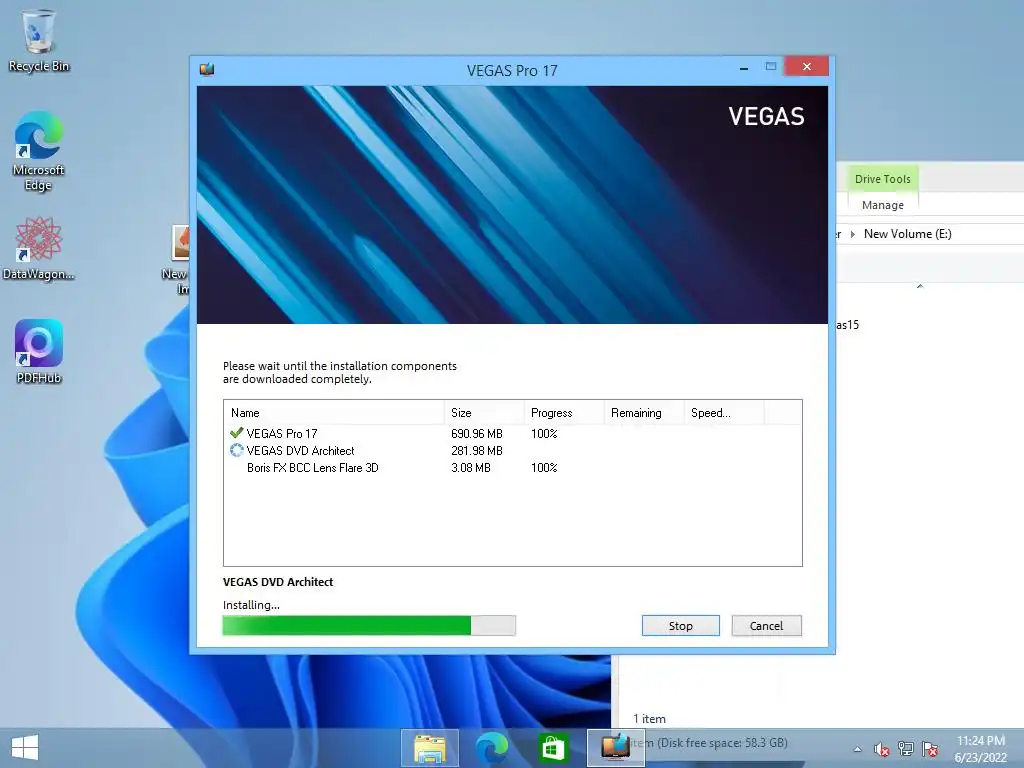The width and height of the screenshot is (1024, 768).
Task: Close the VEGAS Pro 17 installer window
Action: (x=807, y=67)
